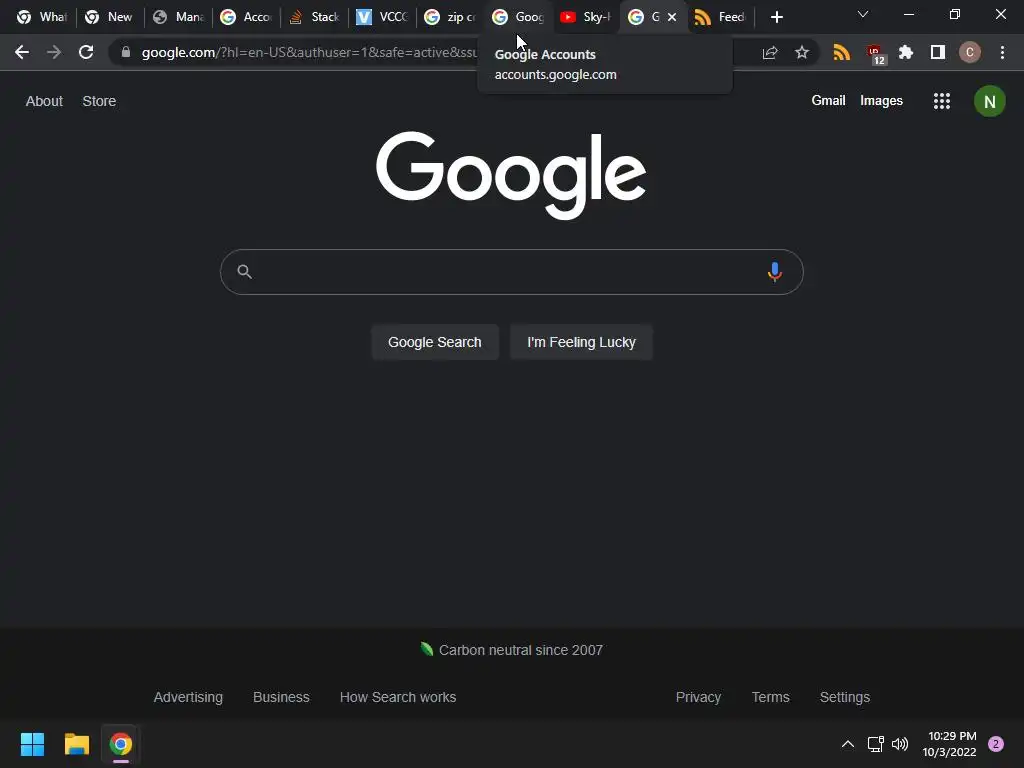Reload the current page

[86, 52]
